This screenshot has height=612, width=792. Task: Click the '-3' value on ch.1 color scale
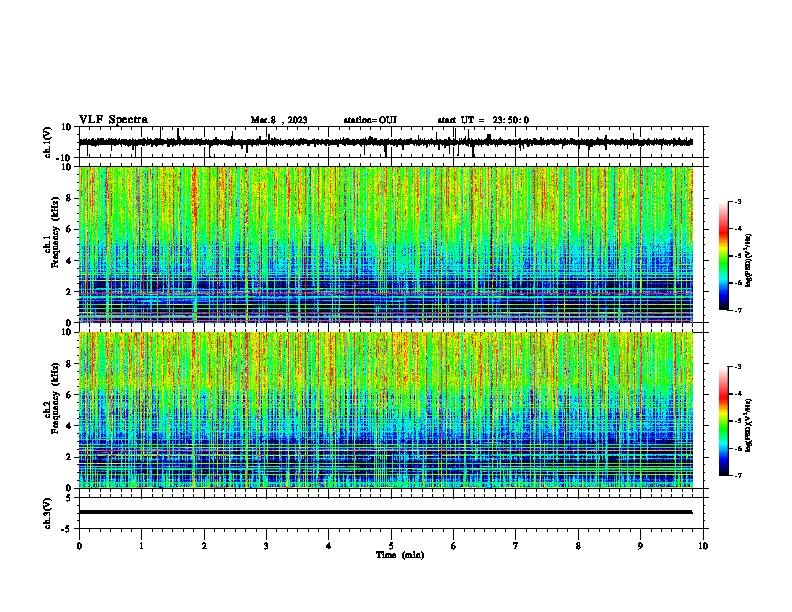point(738,202)
